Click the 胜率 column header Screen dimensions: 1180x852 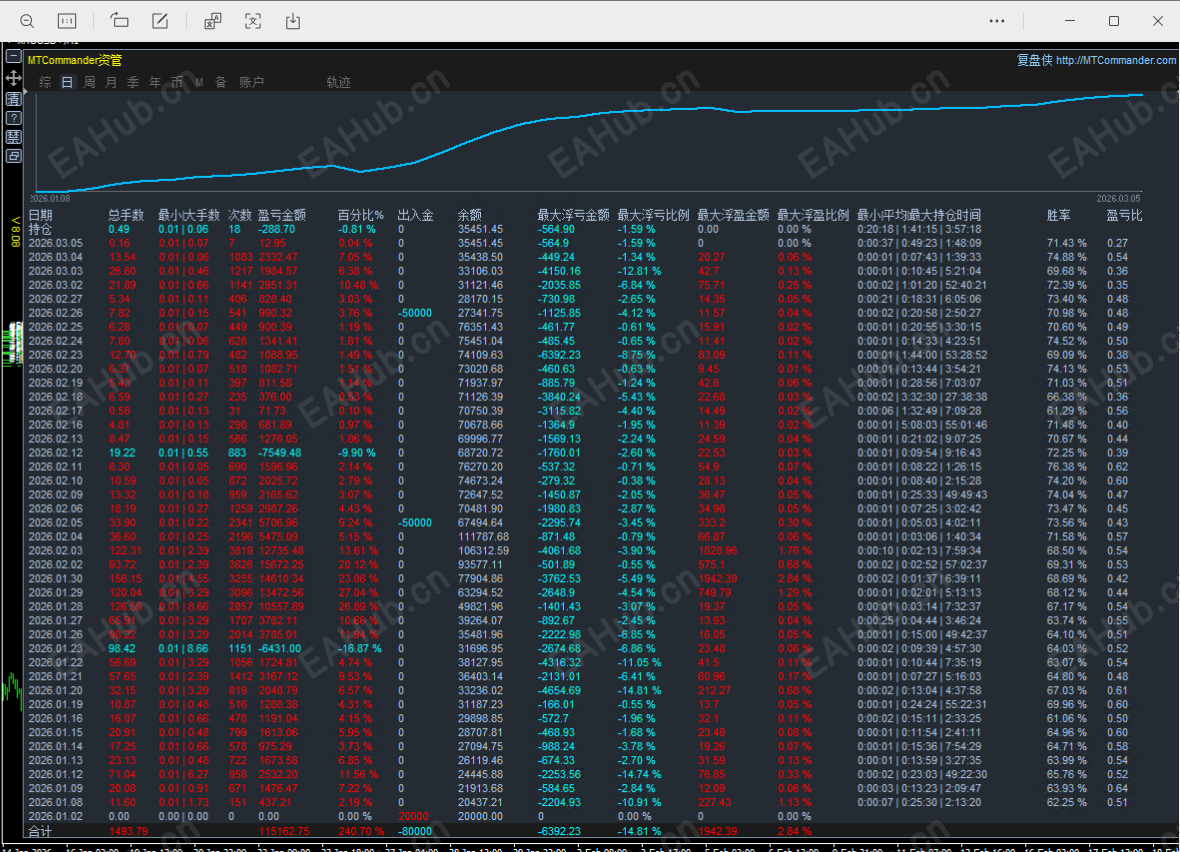click(1059, 215)
